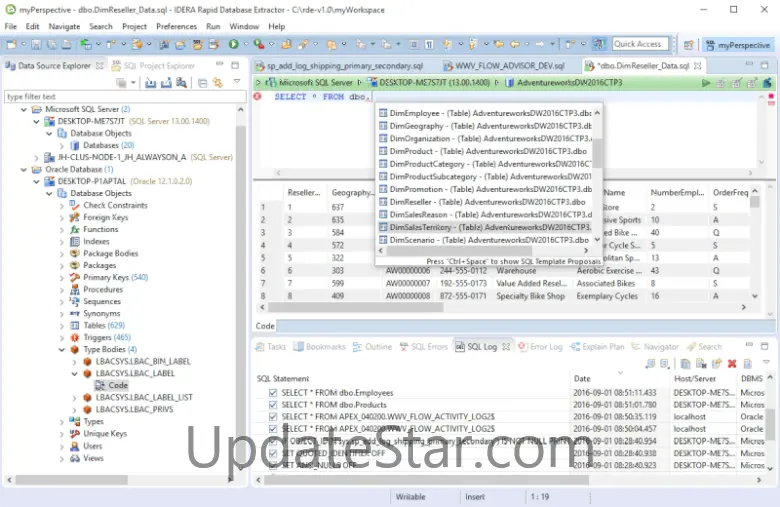Maximize the SQL Log panel view

click(x=765, y=346)
